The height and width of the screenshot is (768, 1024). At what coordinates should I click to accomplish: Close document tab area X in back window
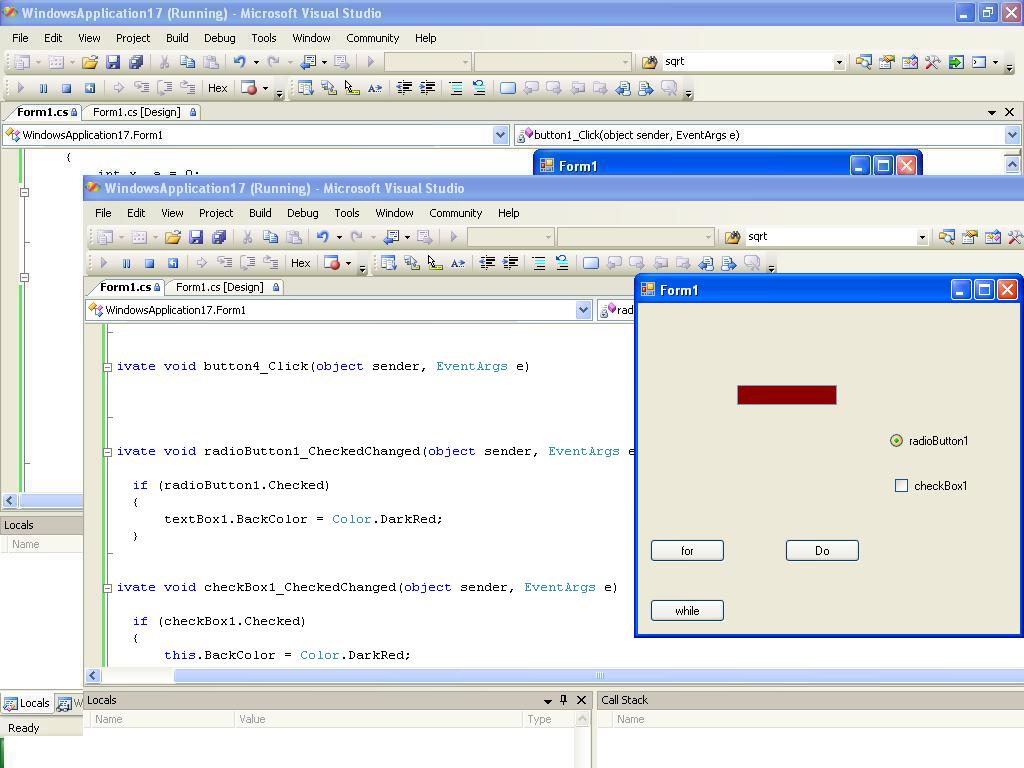(1010, 112)
